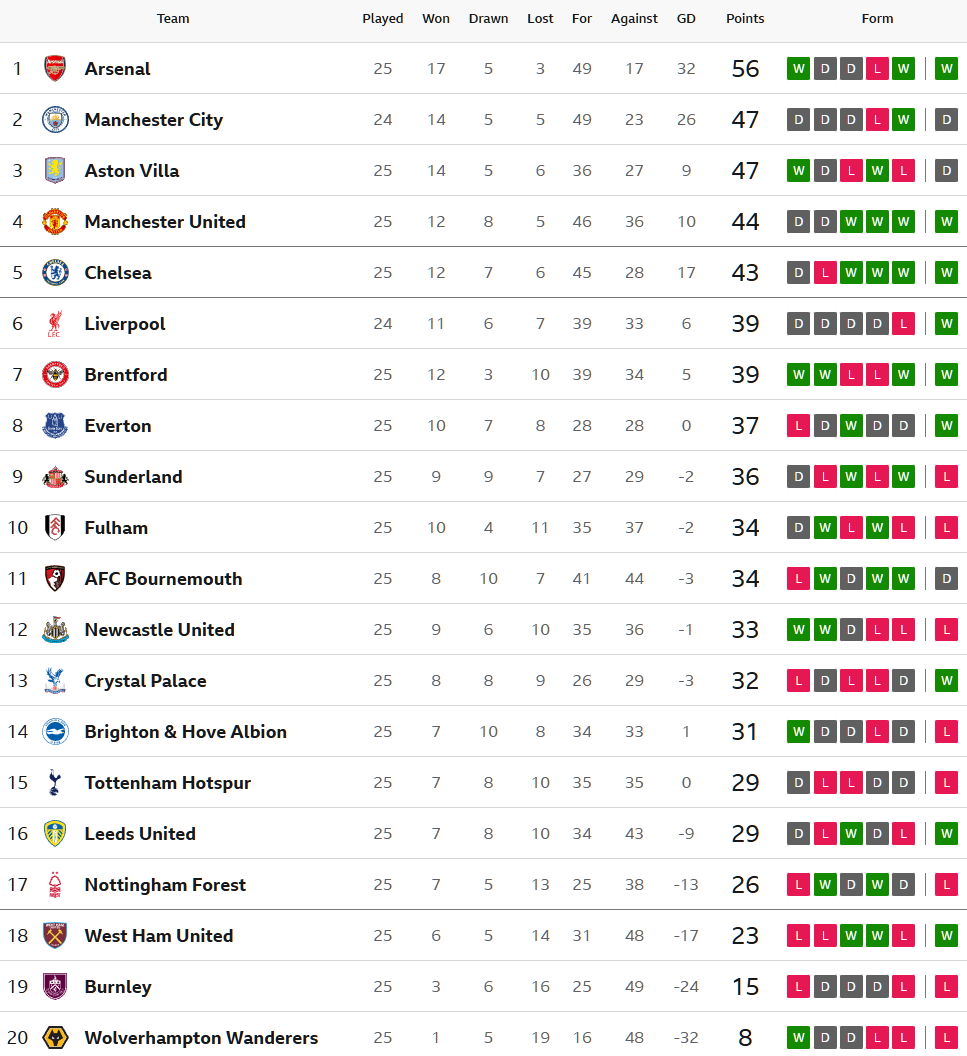Open the Nottingham Forest team page
This screenshot has width=967, height=1056.
point(165,885)
